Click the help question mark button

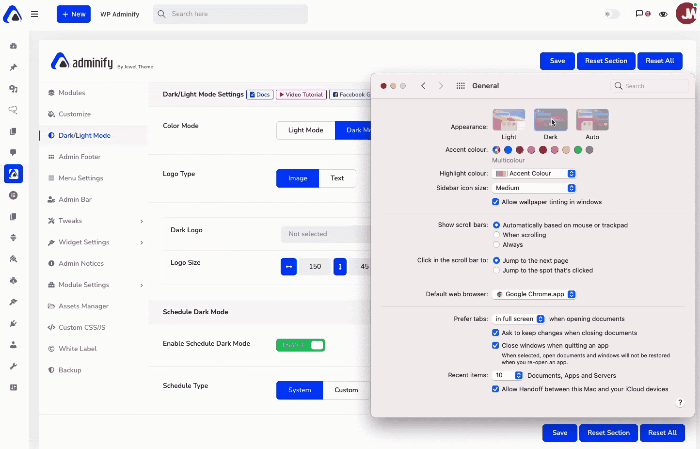click(x=680, y=402)
